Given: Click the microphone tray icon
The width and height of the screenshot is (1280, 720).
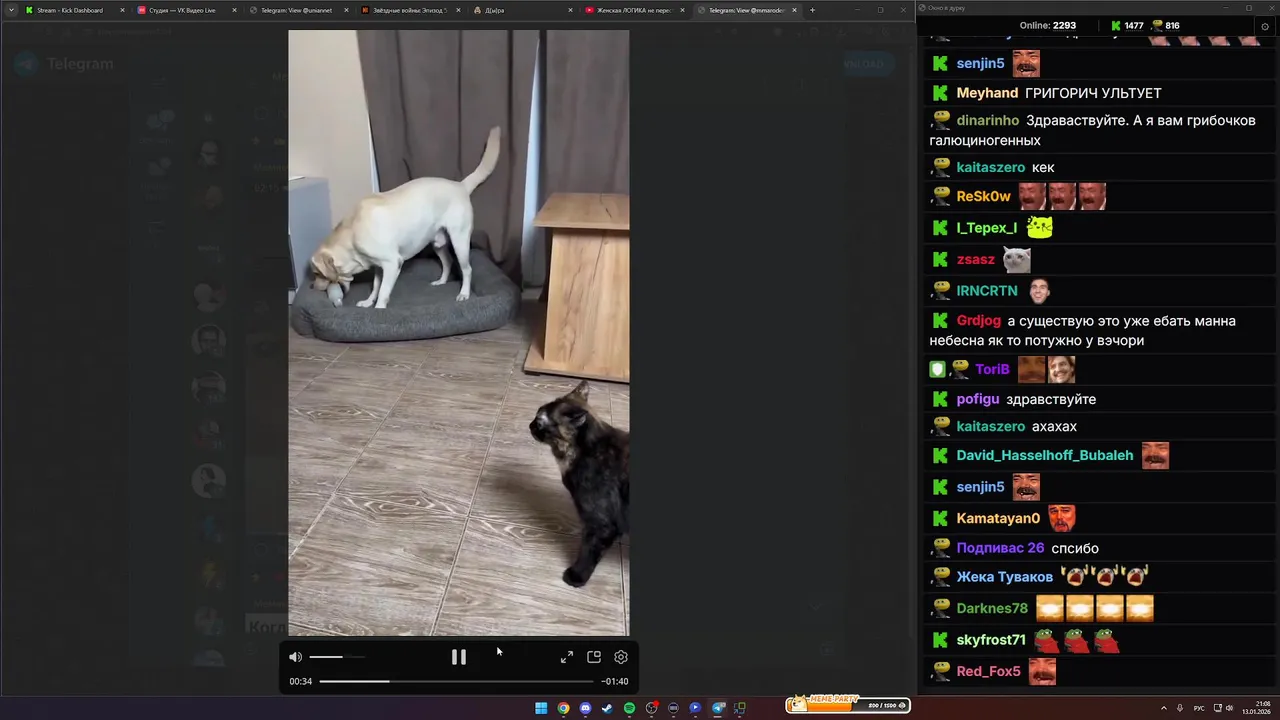Looking at the screenshot, I should point(1181,708).
